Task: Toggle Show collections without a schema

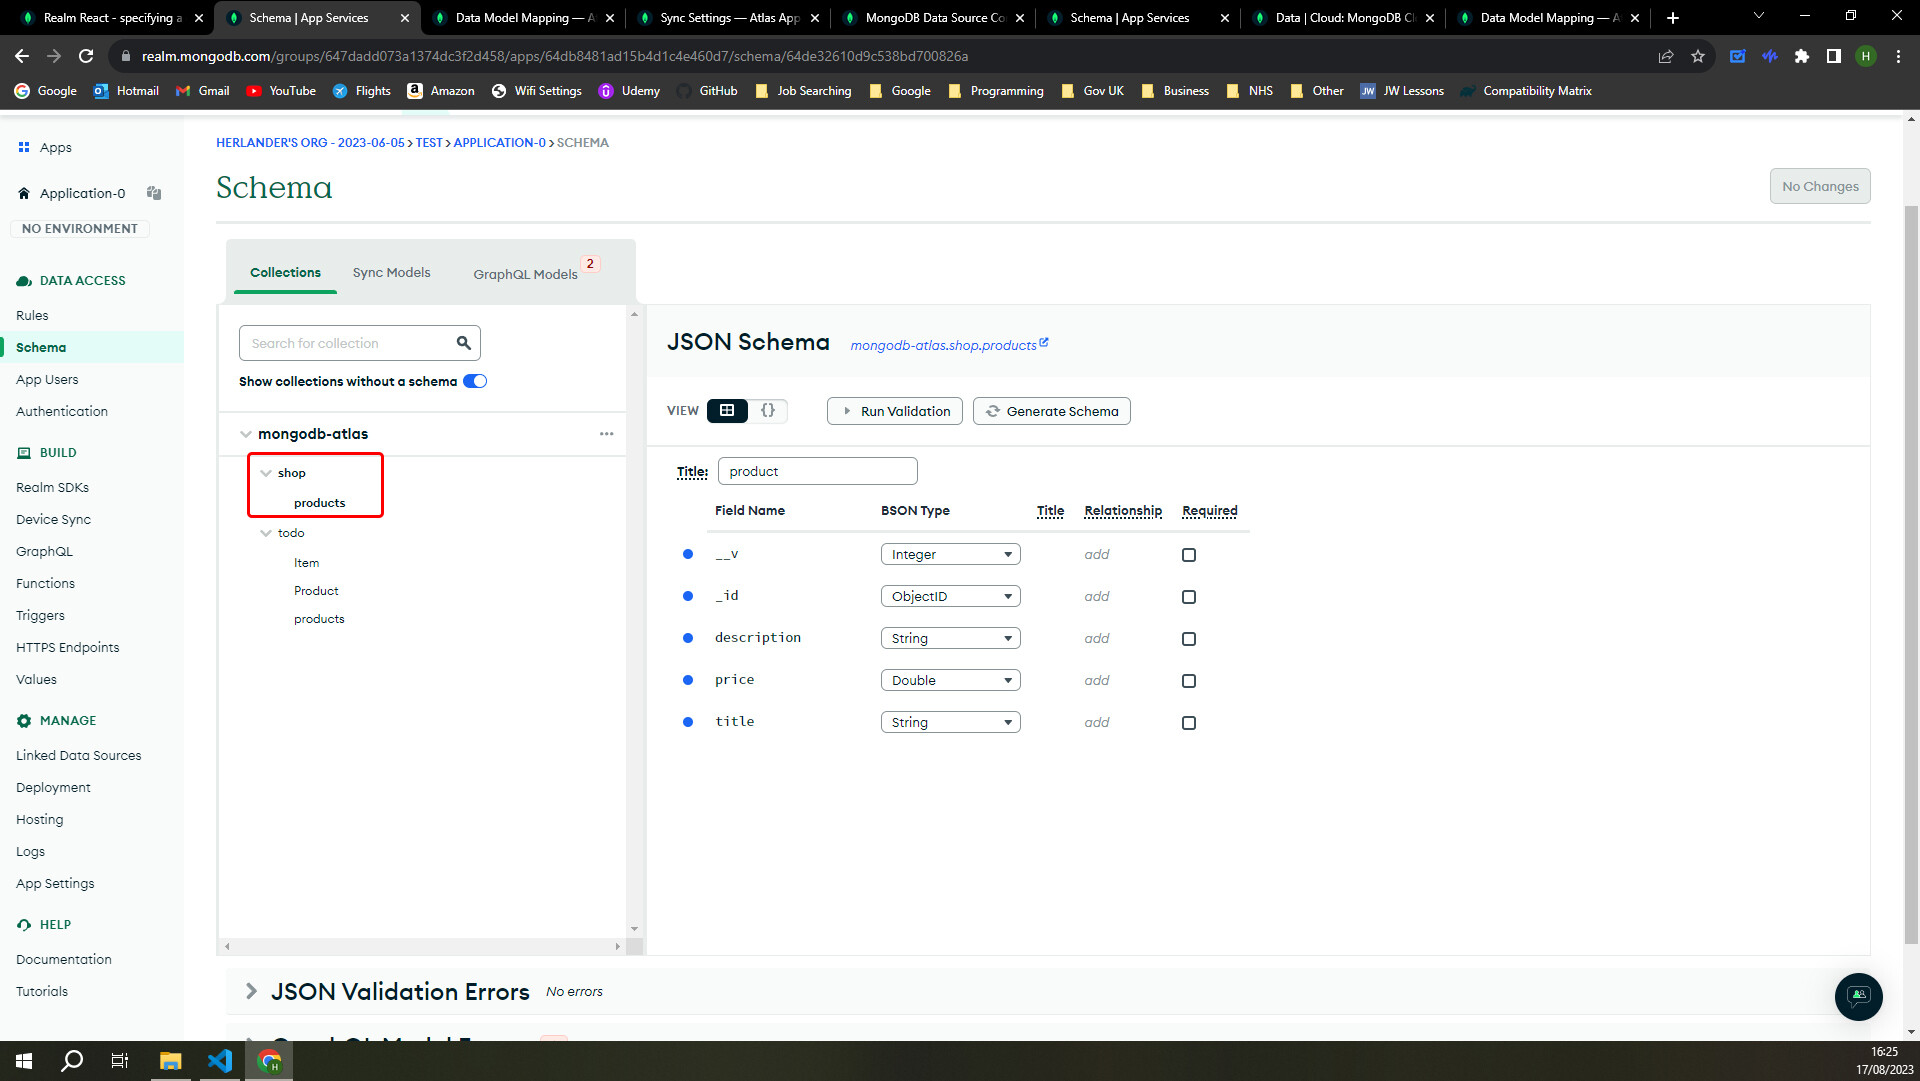Action: pyautogui.click(x=475, y=381)
